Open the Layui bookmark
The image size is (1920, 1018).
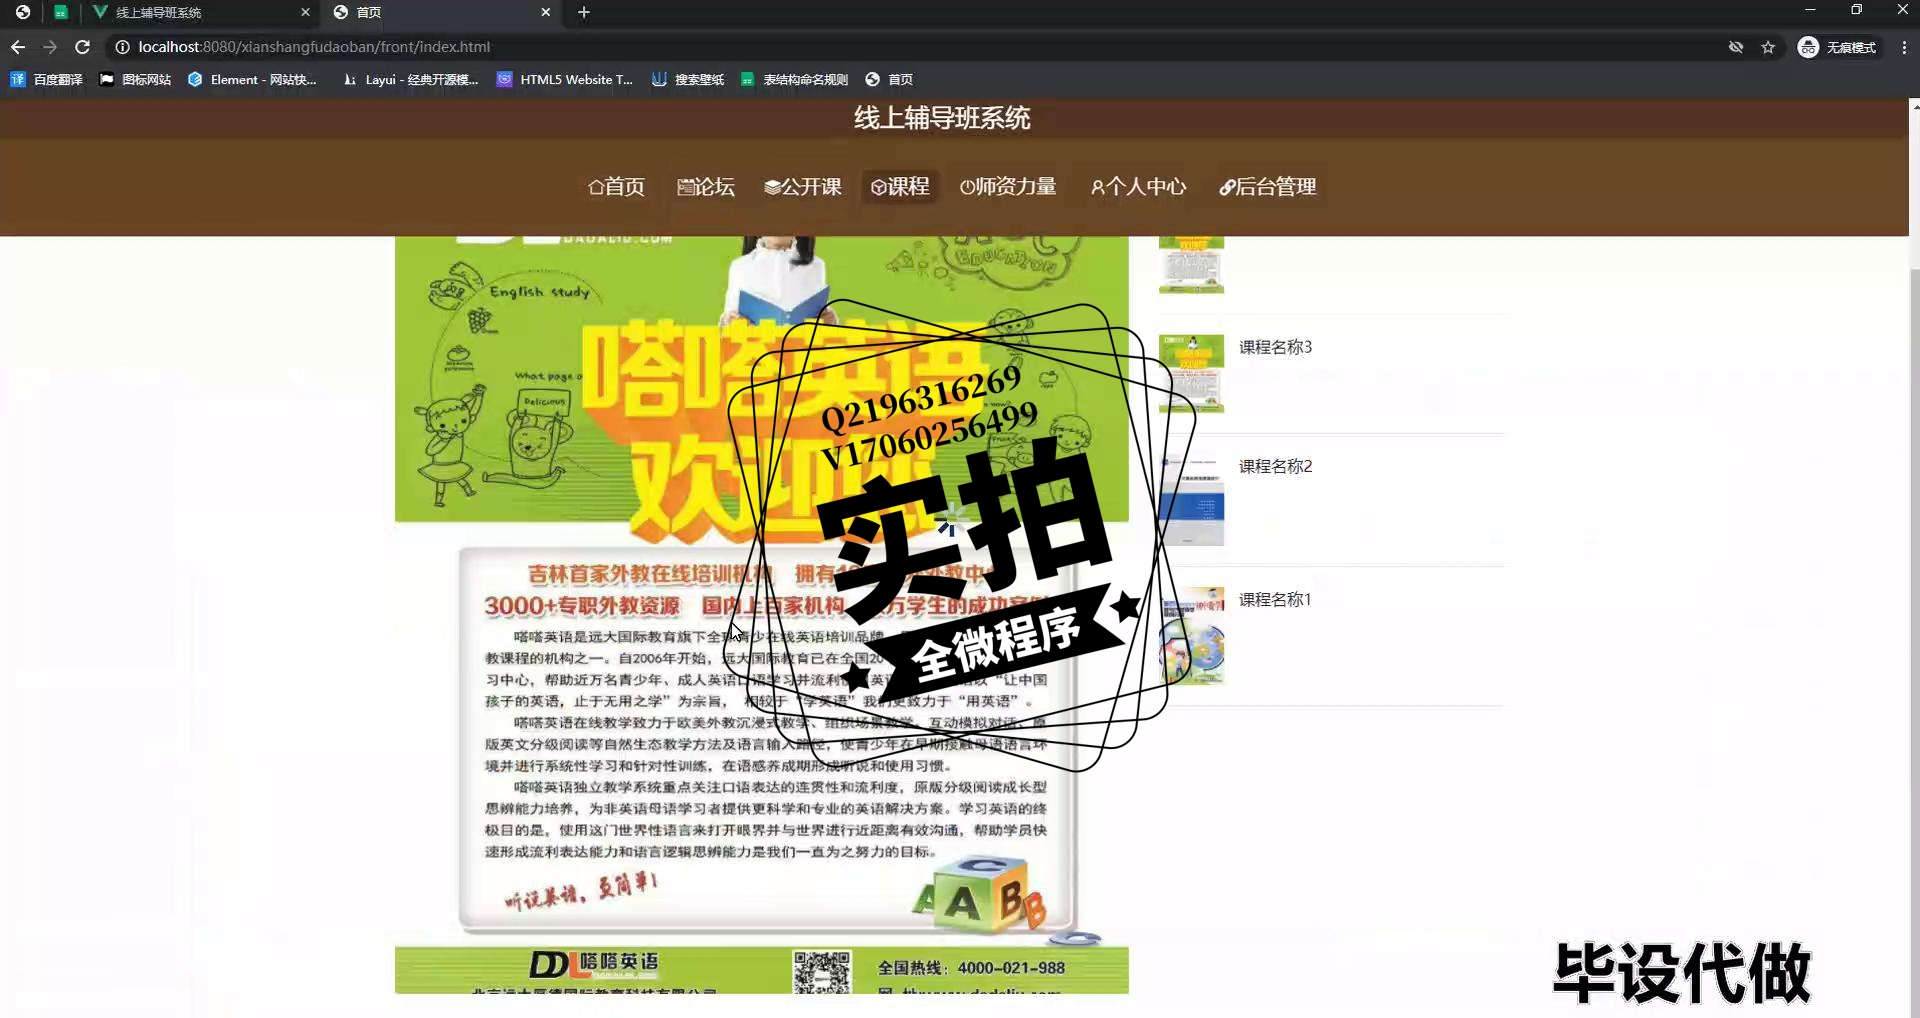point(411,79)
